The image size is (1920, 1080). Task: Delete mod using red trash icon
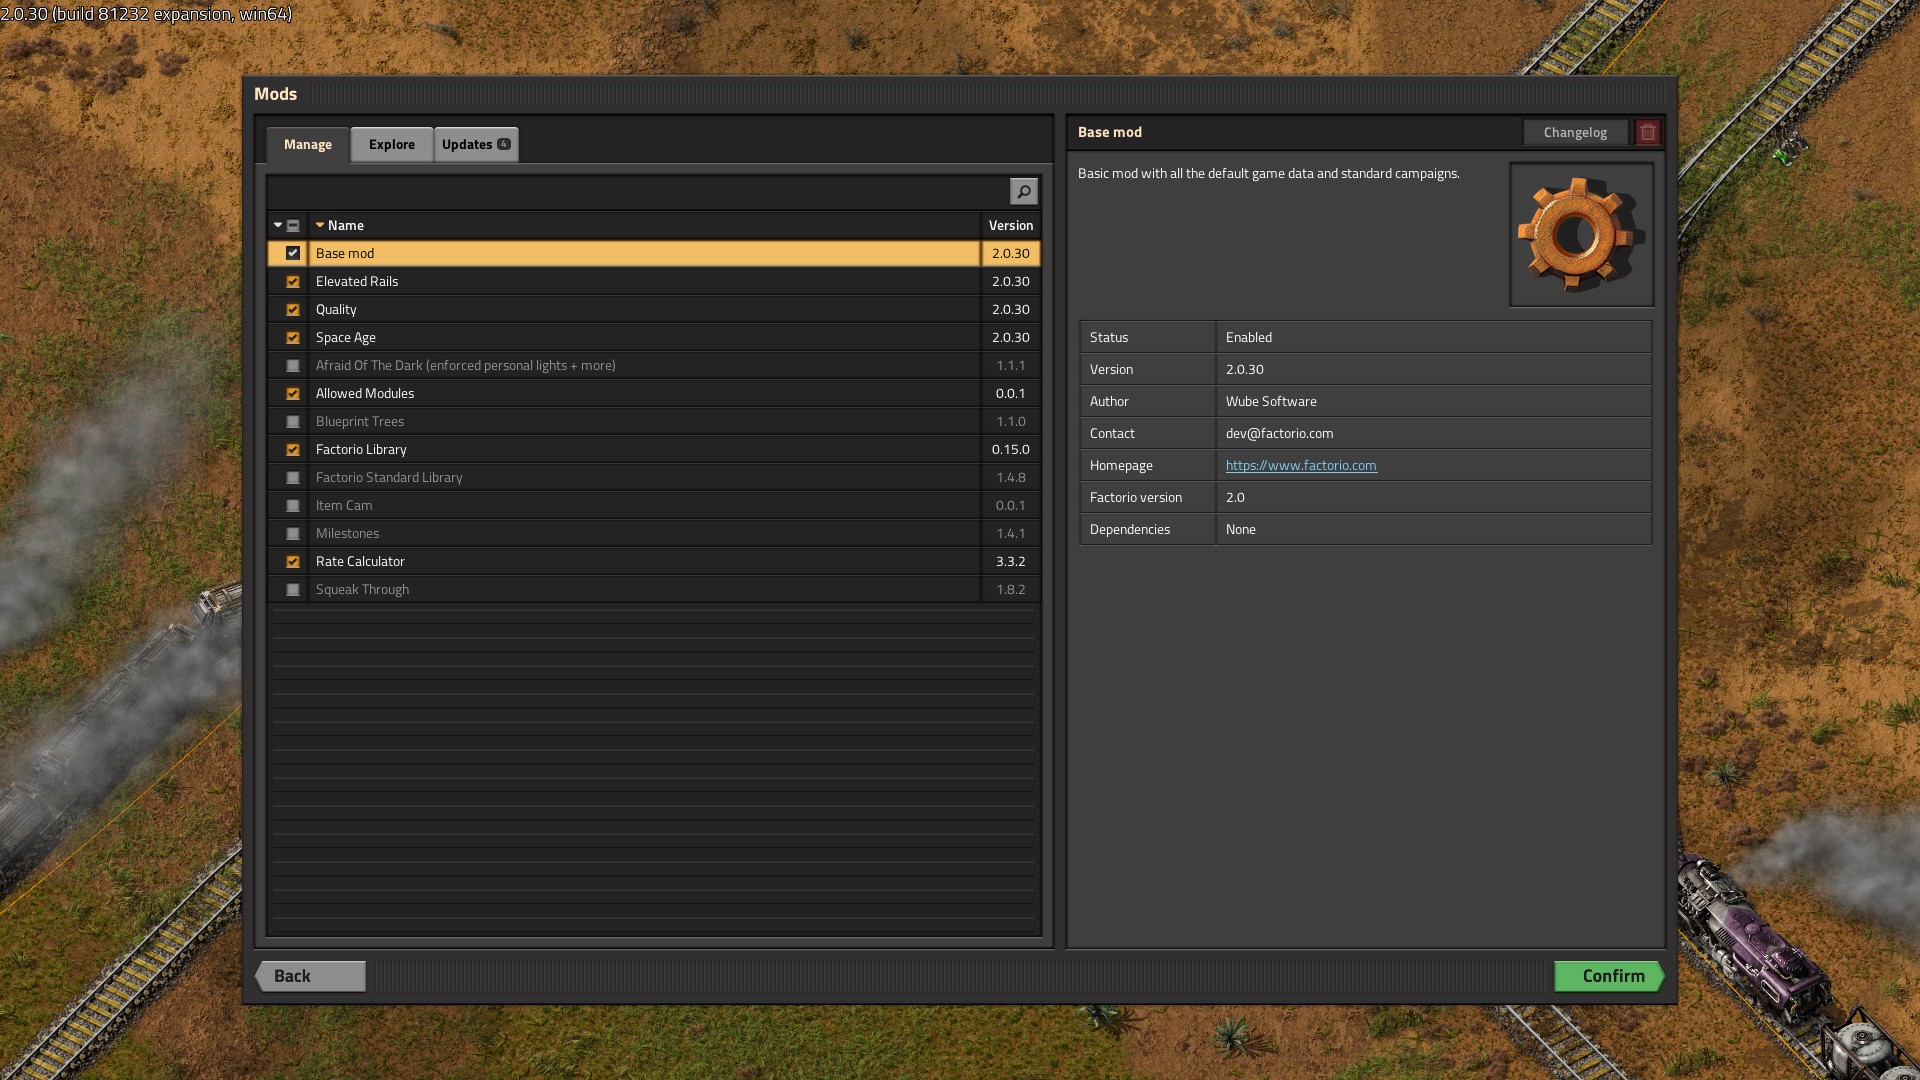tap(1647, 132)
